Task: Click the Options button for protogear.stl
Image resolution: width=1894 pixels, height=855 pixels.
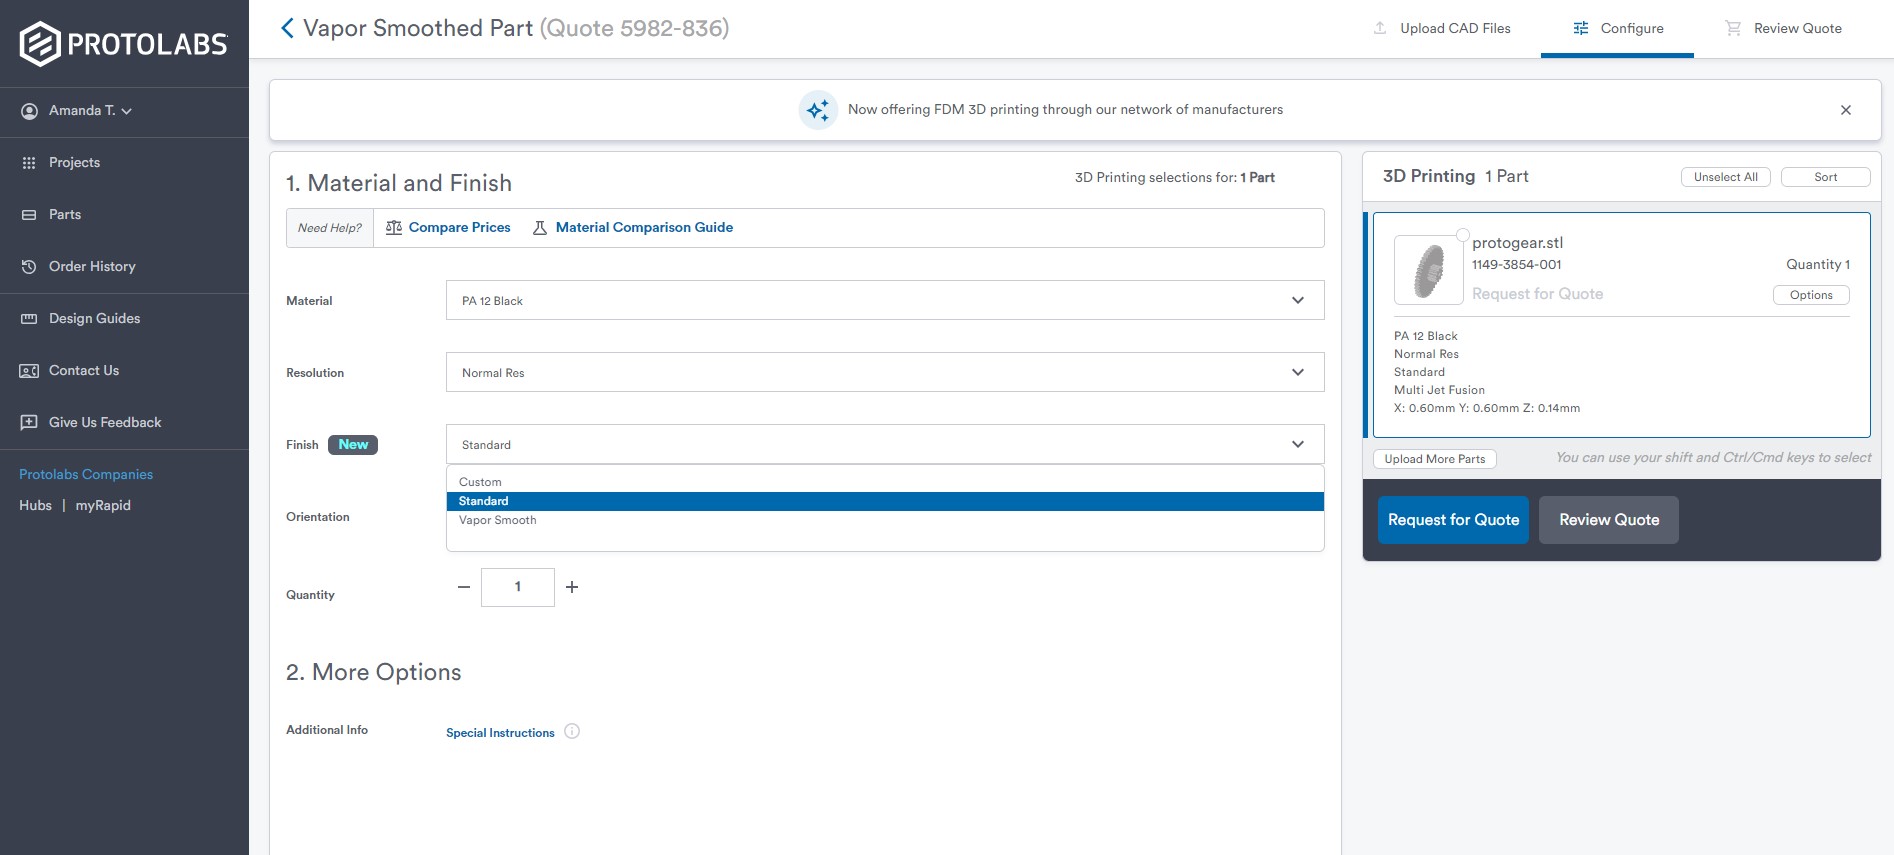Action: pos(1811,295)
